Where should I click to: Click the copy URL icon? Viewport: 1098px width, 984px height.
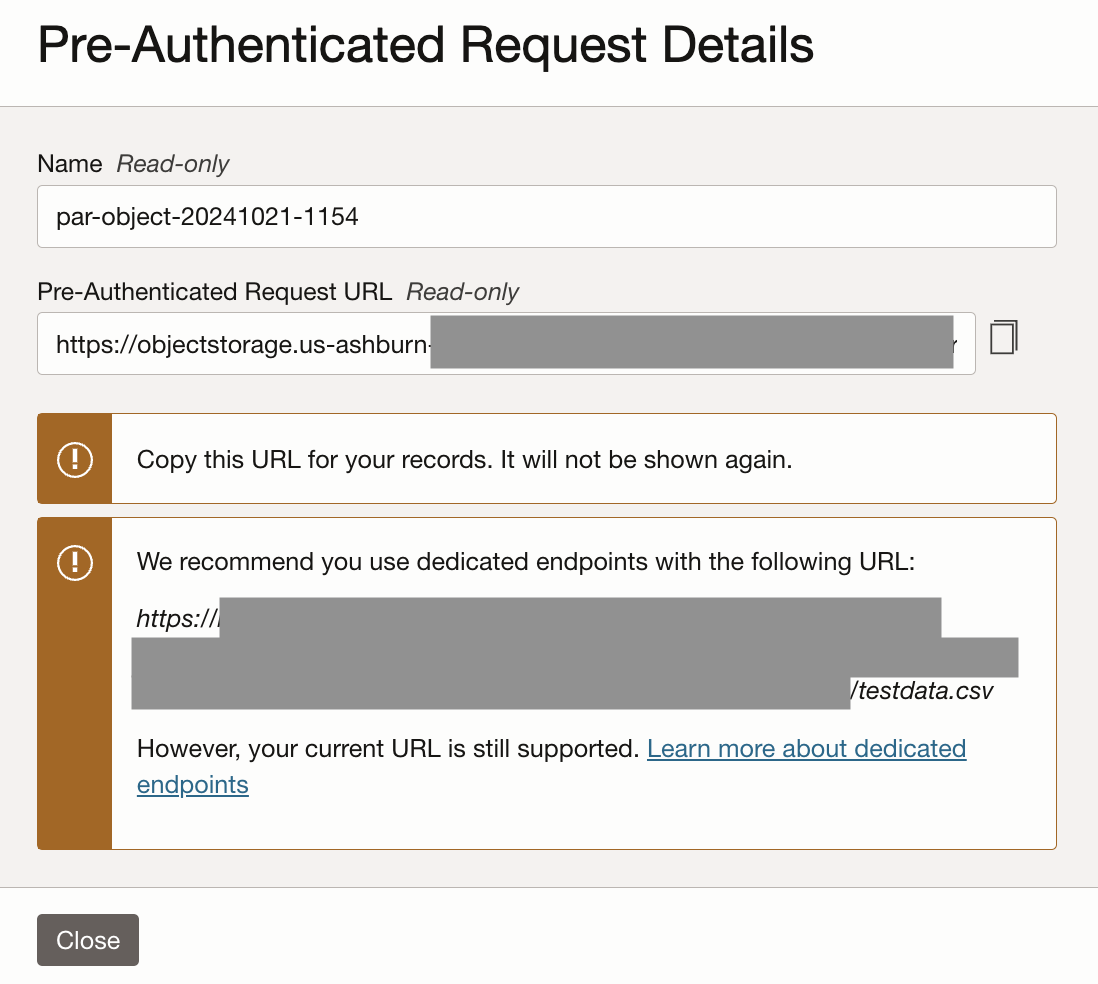[x=1003, y=337]
